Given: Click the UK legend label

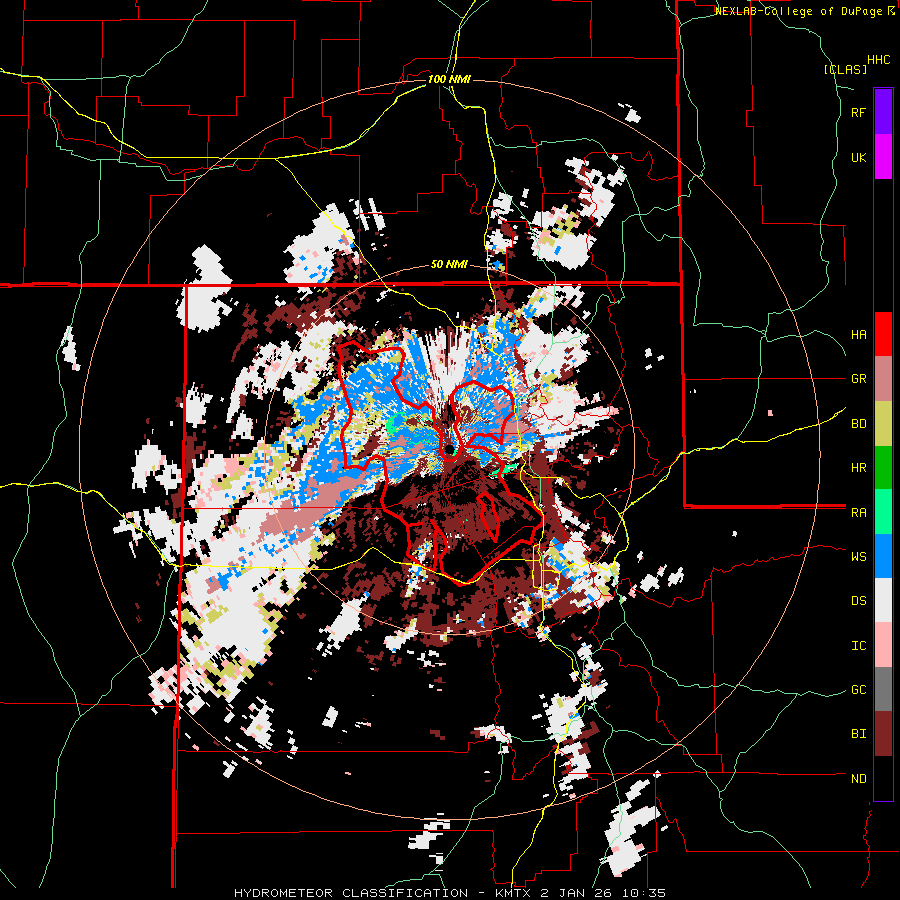Looking at the screenshot, I should [858, 157].
